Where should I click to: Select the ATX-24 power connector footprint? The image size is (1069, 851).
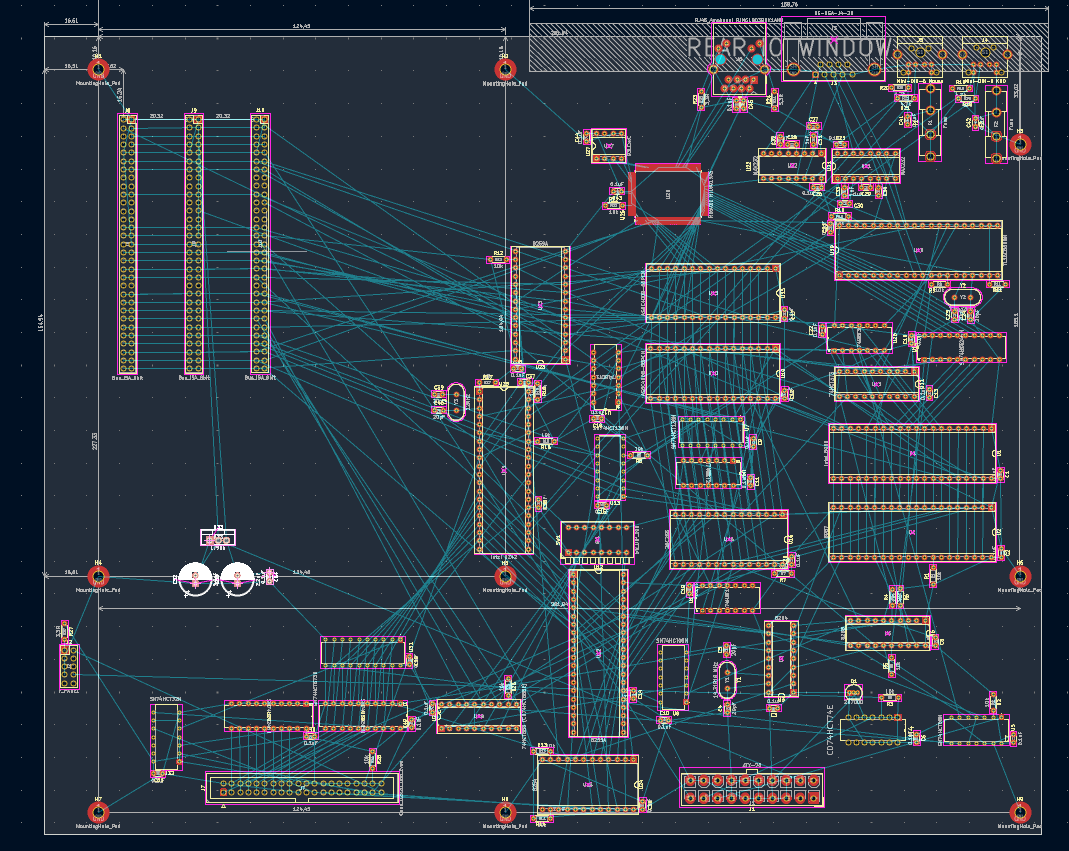click(751, 788)
